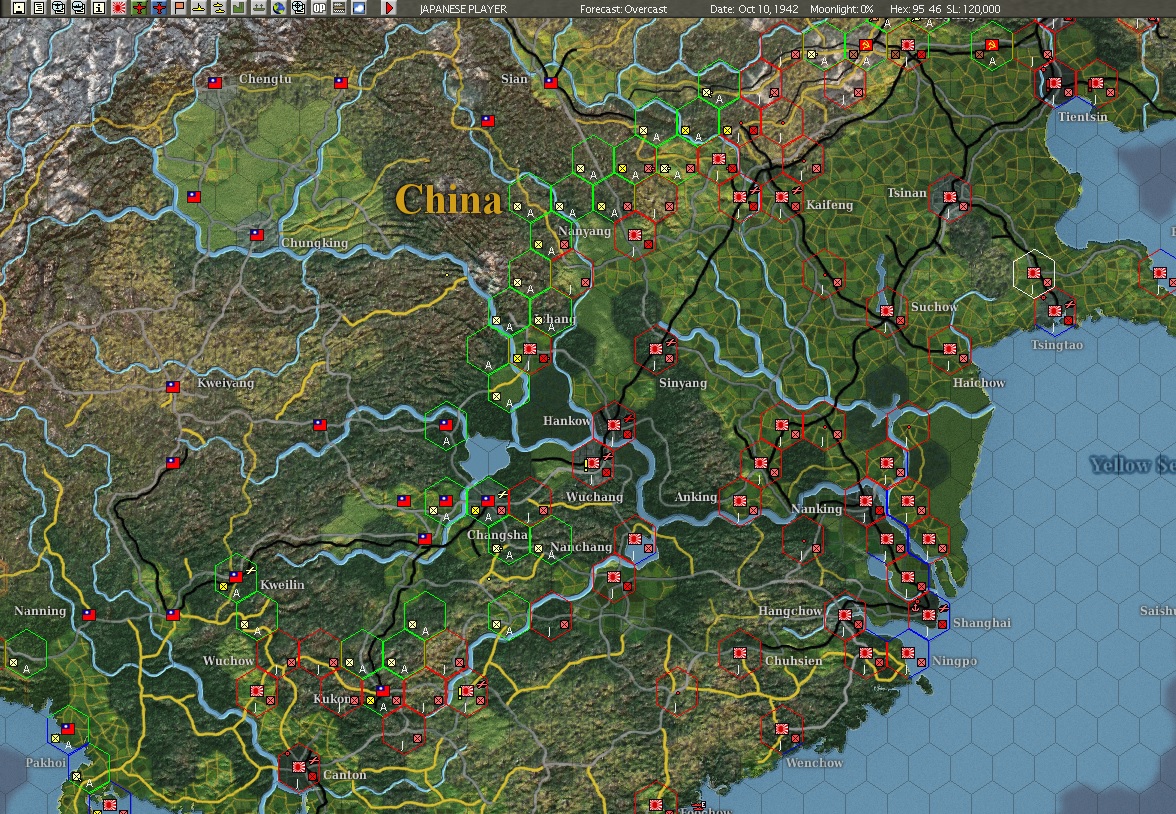Click the Date: Oct 10, 1942 text
Viewport: 1176px width, 814px height.
click(x=754, y=9)
